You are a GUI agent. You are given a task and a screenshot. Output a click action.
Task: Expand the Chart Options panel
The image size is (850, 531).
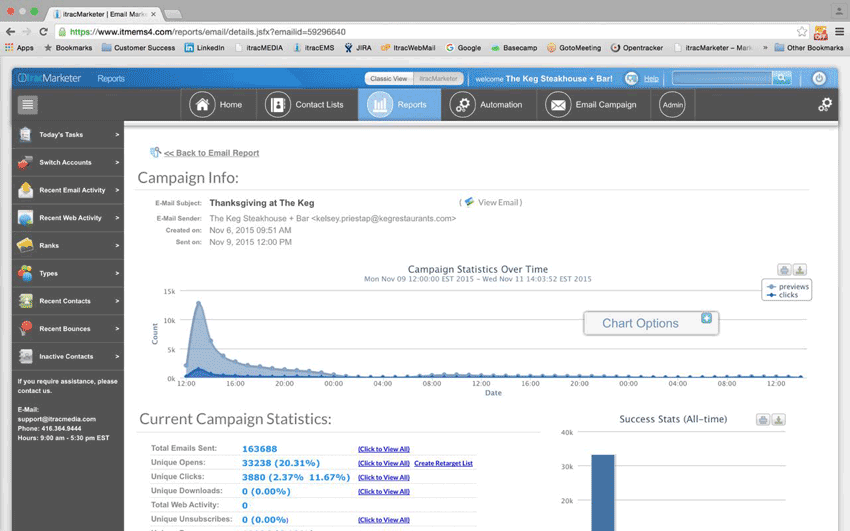[707, 318]
